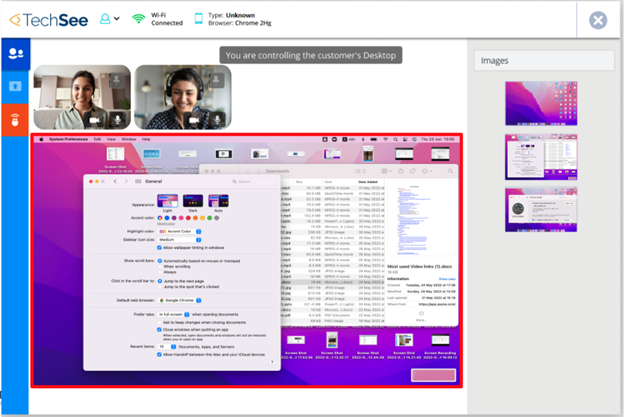
Task: Pin the headset agent video tile
Action: click(216, 80)
